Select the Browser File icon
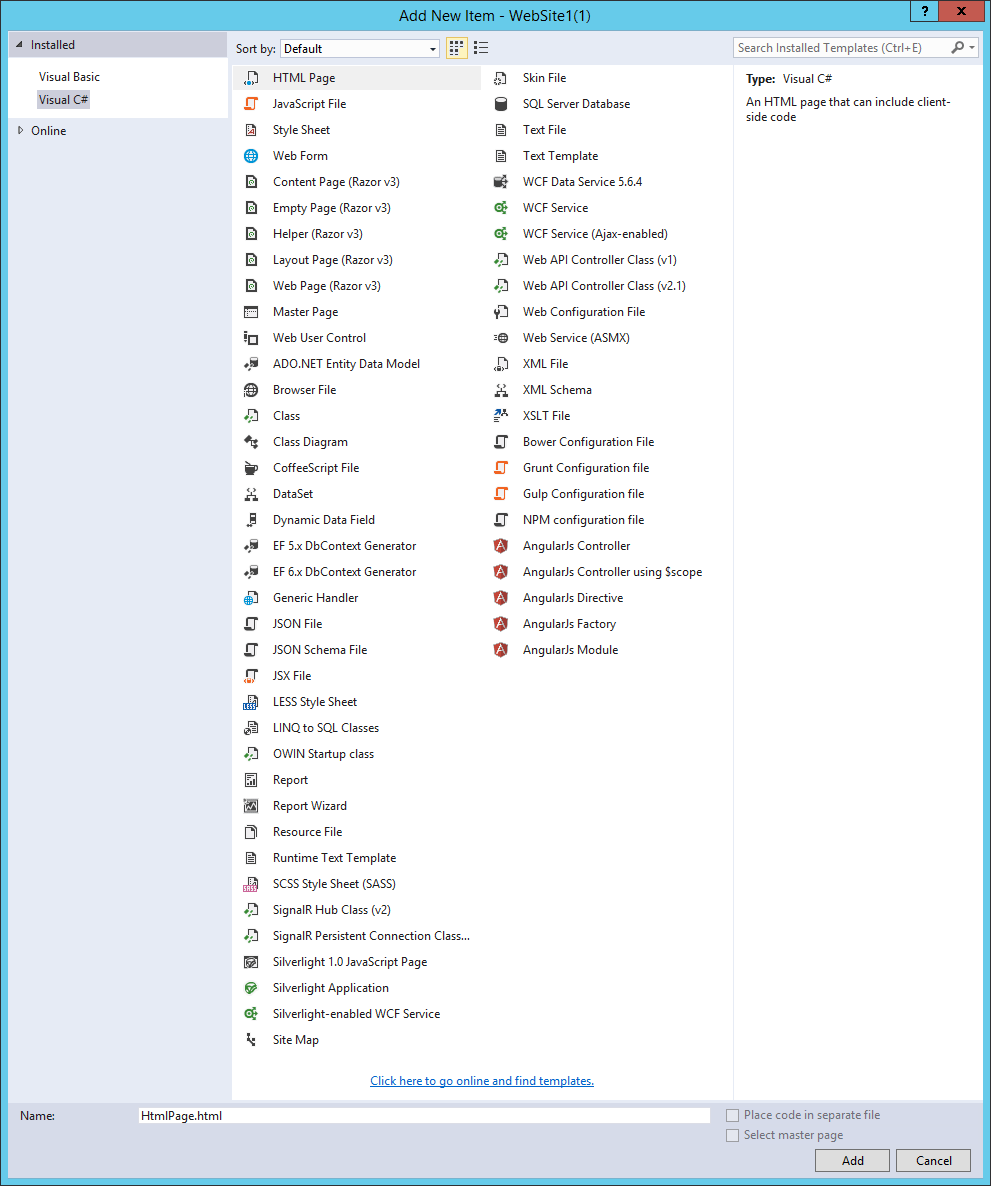 click(251, 390)
